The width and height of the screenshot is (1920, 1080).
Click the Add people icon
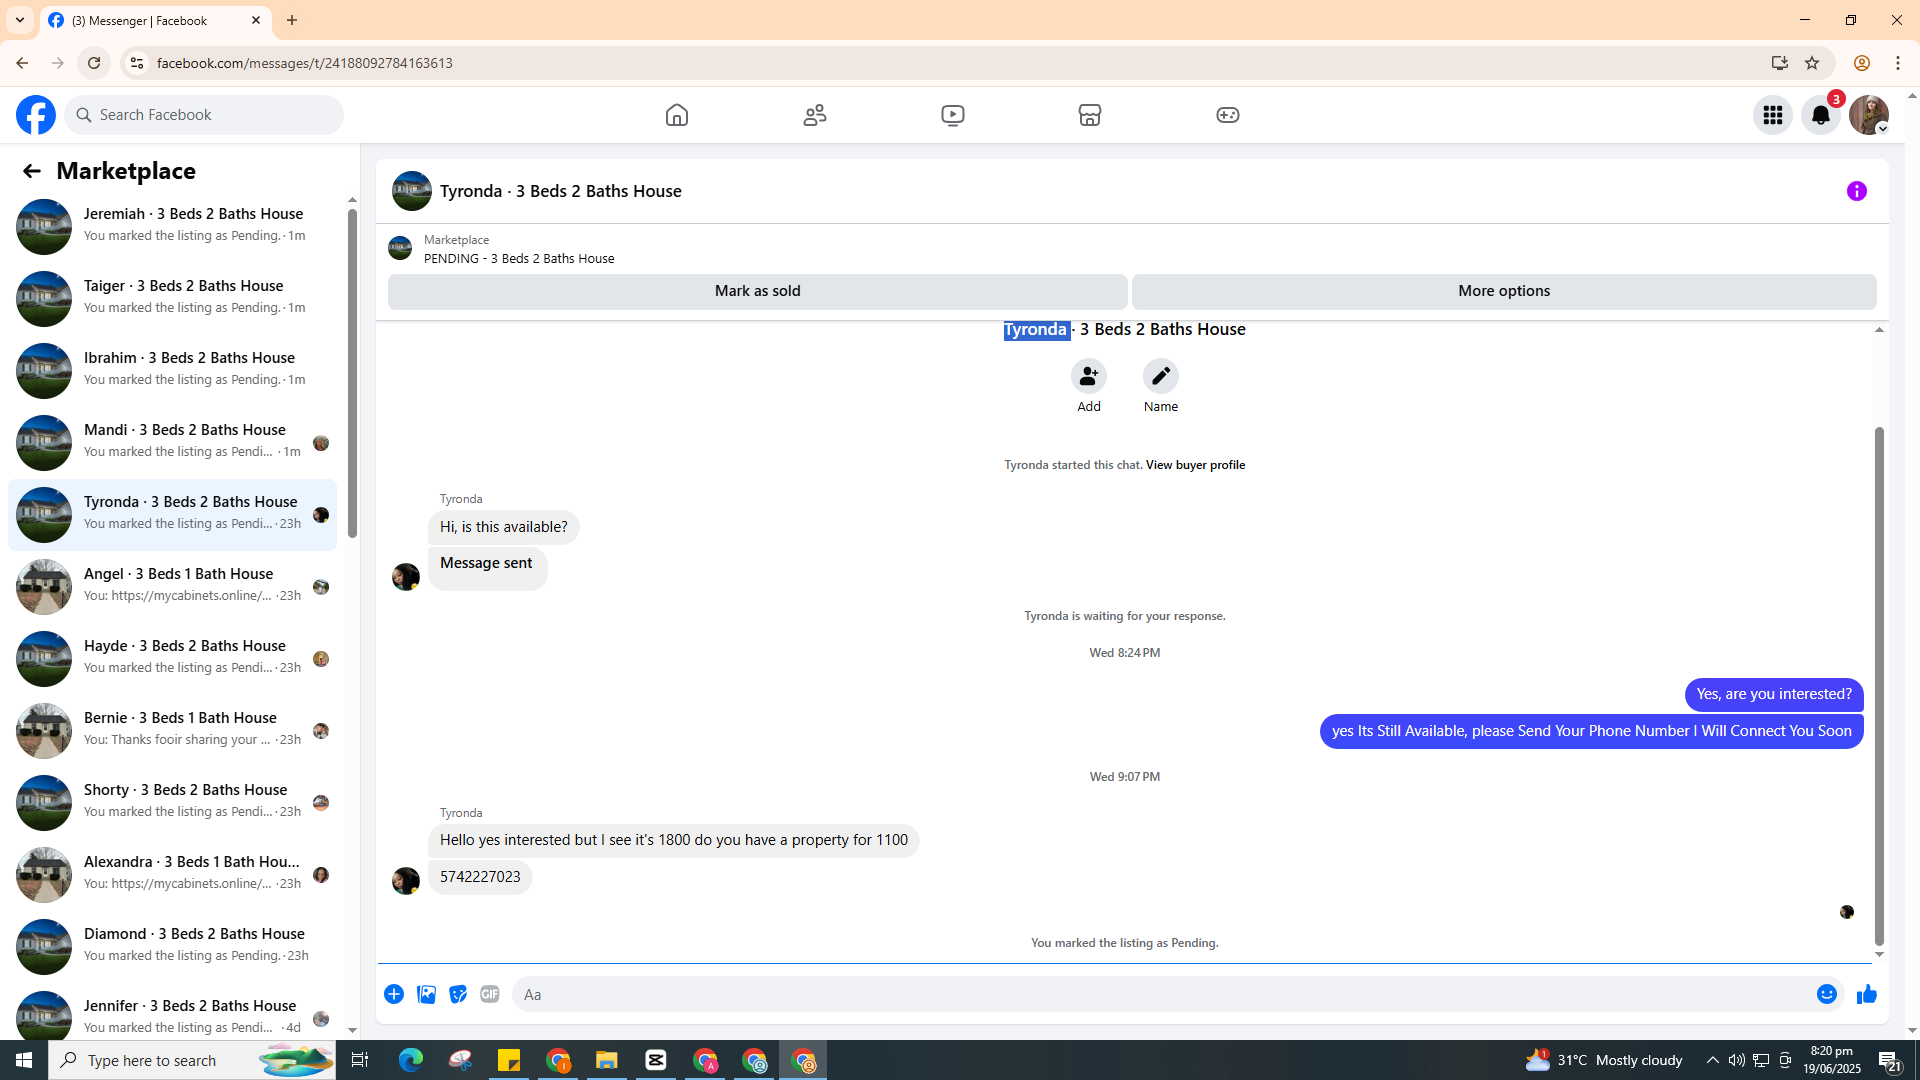pyautogui.click(x=1089, y=376)
